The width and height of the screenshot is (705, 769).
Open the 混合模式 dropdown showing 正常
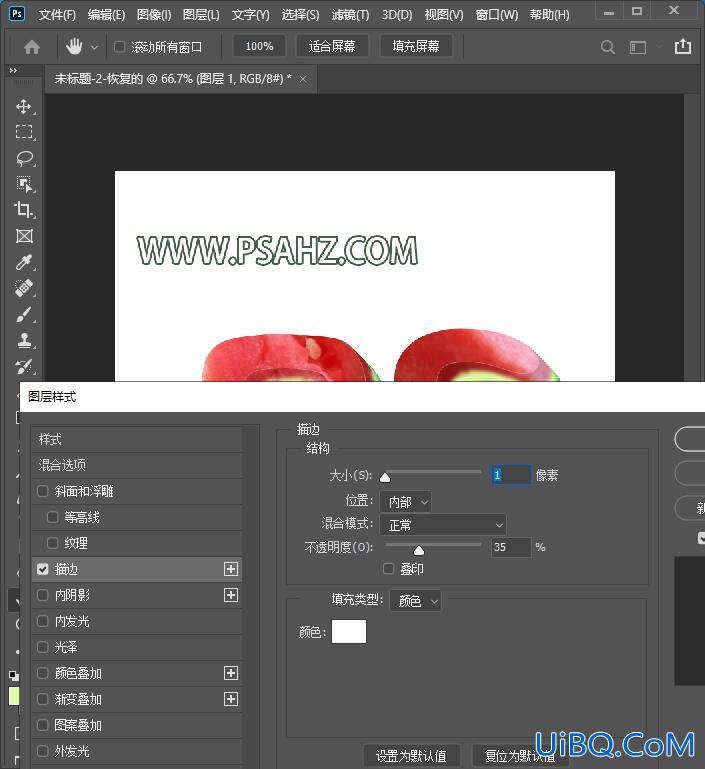point(443,525)
